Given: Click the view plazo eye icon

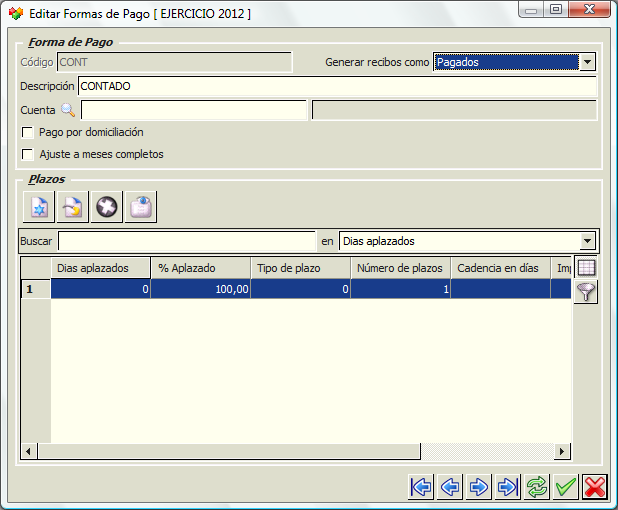Looking at the screenshot, I should coord(141,207).
